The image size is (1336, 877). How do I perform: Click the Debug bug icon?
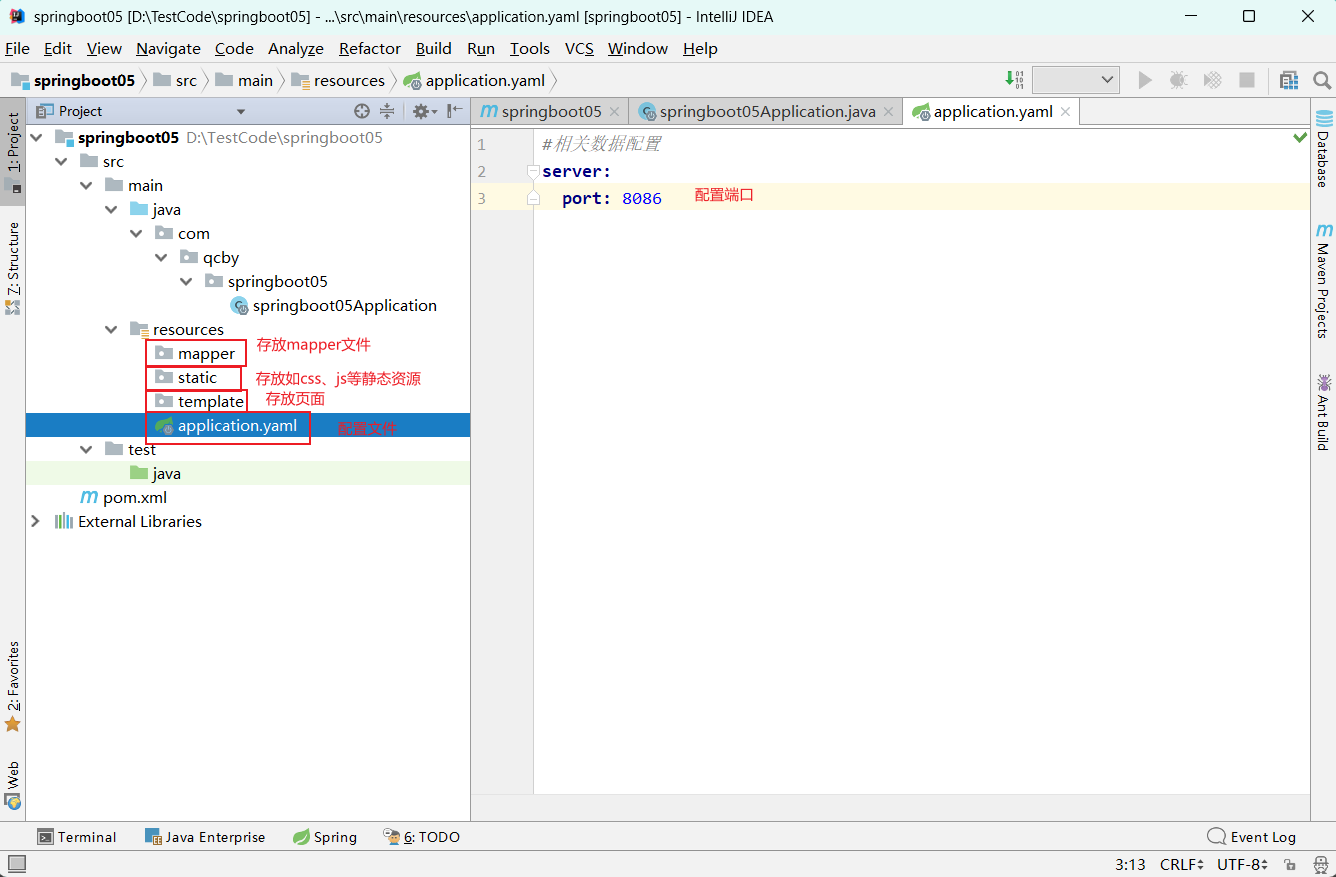point(1178,80)
